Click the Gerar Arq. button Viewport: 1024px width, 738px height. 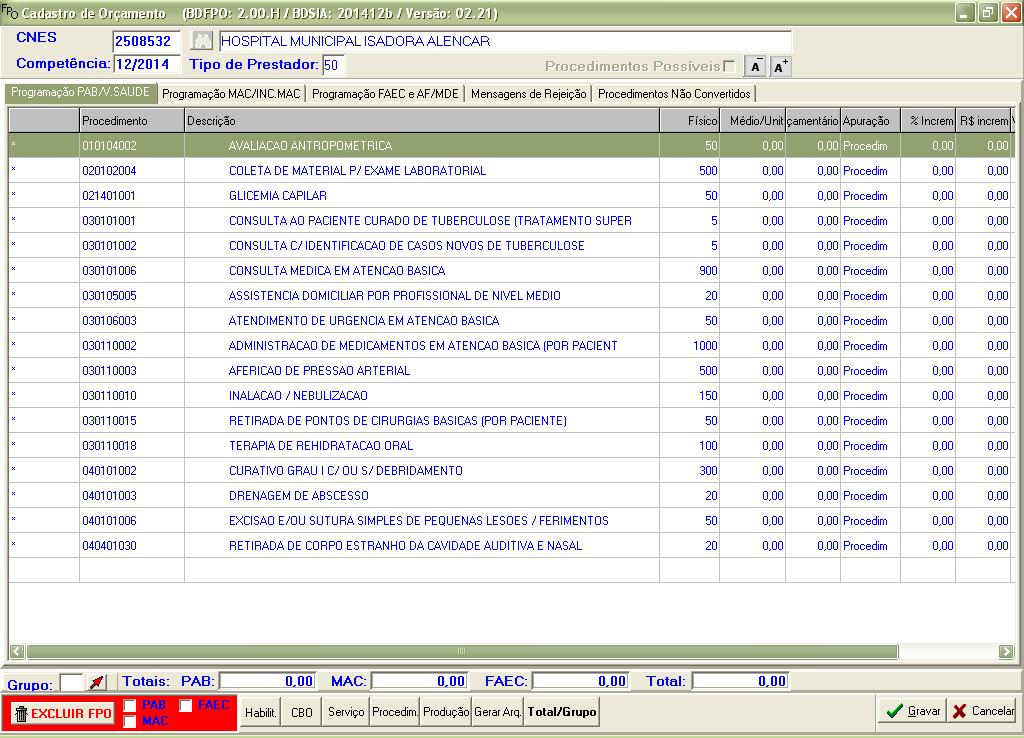498,712
